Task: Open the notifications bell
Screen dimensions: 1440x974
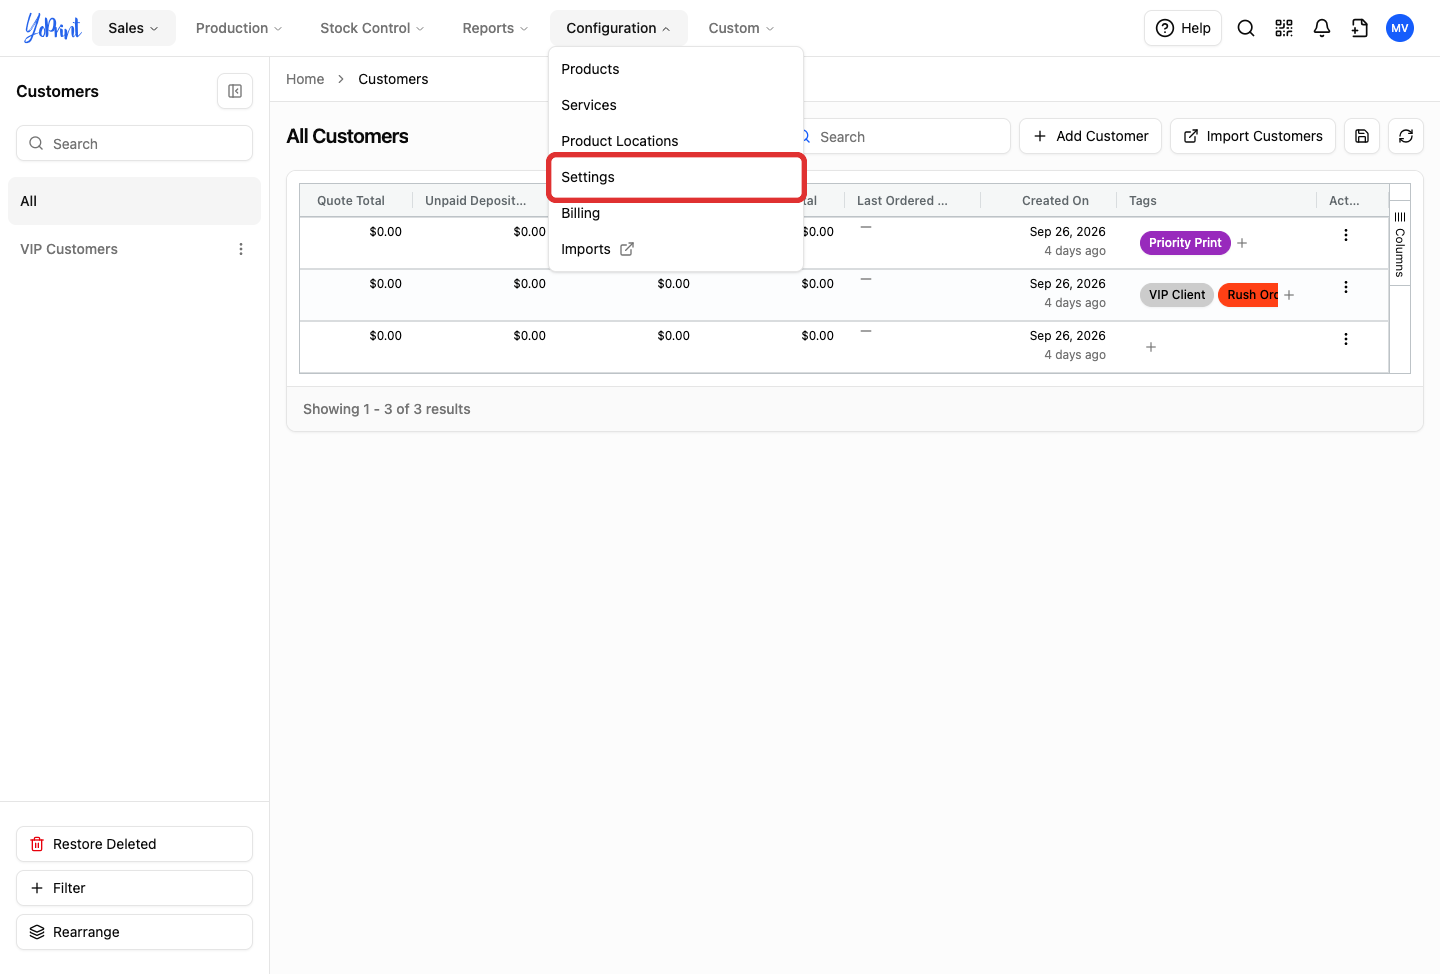Action: click(x=1322, y=28)
